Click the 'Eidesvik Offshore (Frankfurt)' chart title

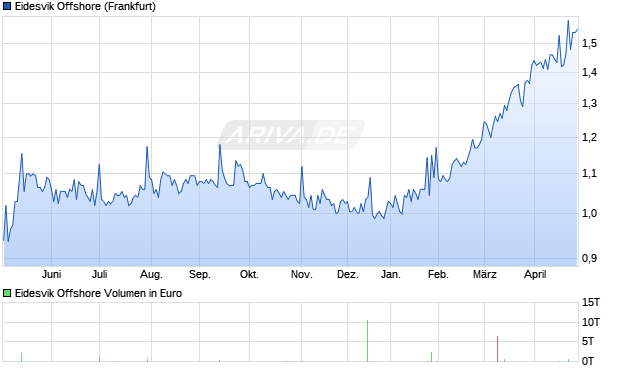[x=85, y=6]
